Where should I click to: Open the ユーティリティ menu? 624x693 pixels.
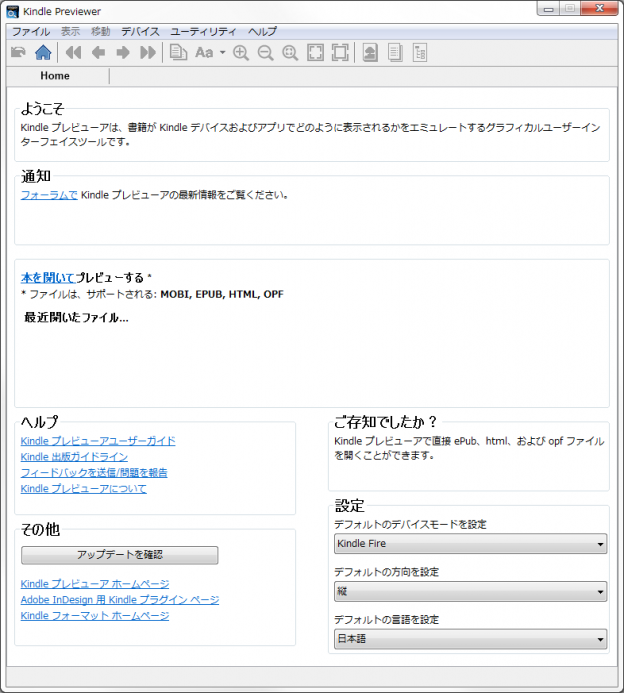pos(204,31)
